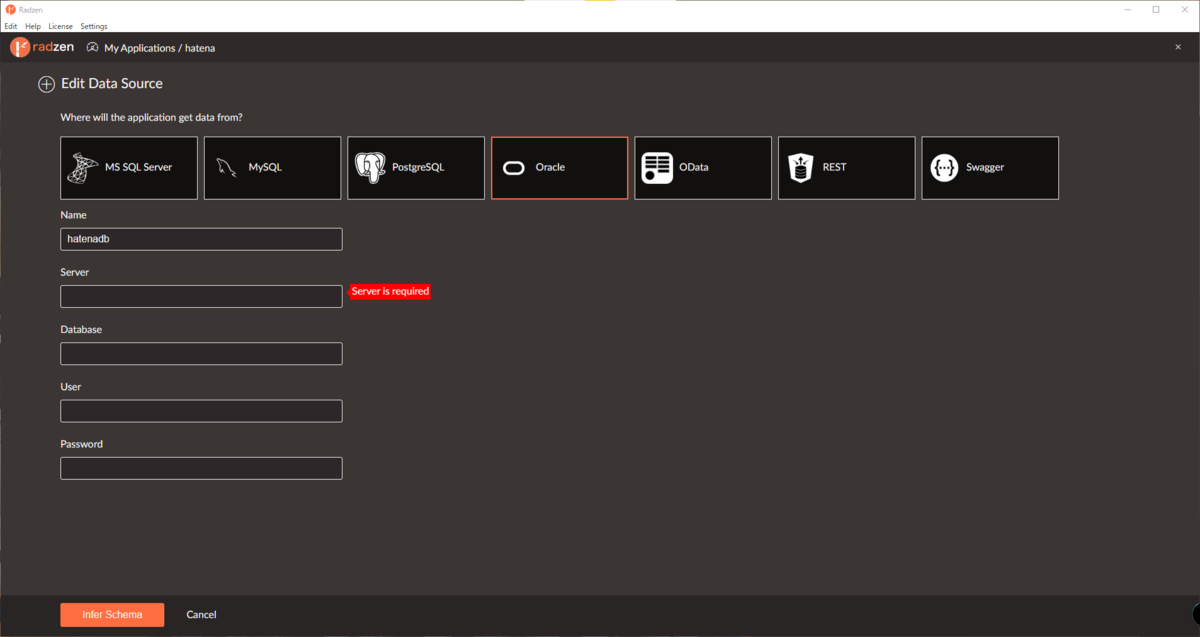Minimize the Radzen window

[1129, 9]
